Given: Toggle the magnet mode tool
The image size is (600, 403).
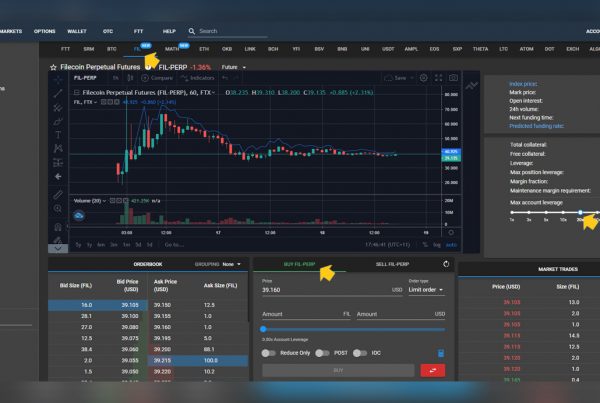Looking at the screenshot, I should 58,227.
